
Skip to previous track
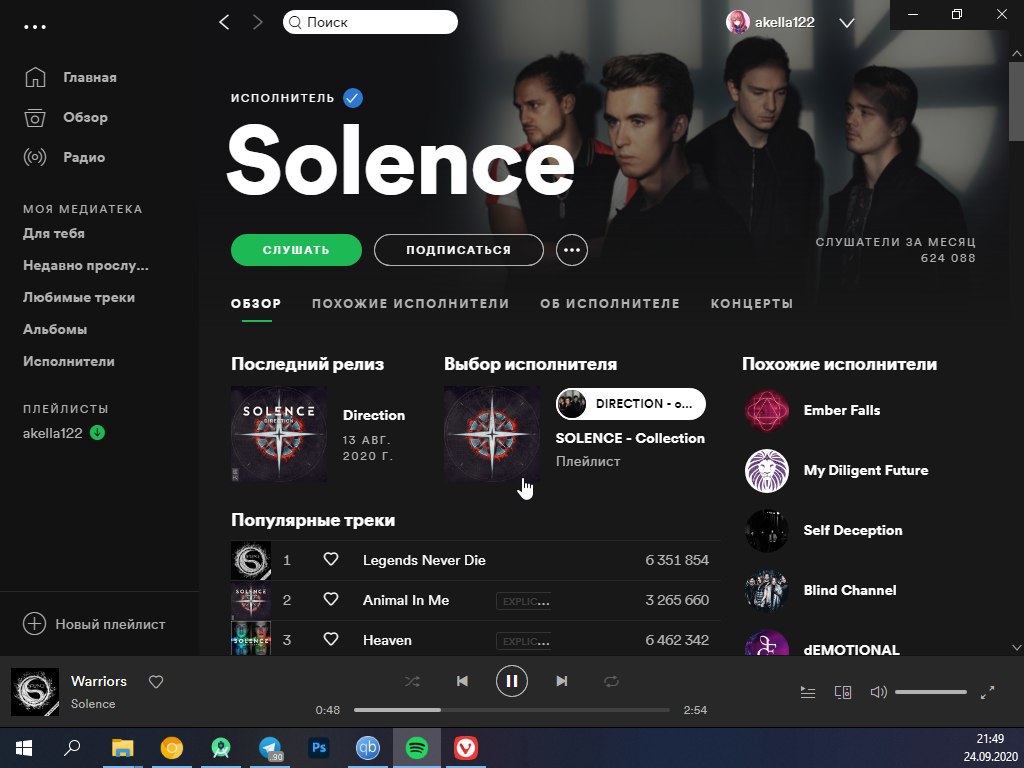(462, 681)
